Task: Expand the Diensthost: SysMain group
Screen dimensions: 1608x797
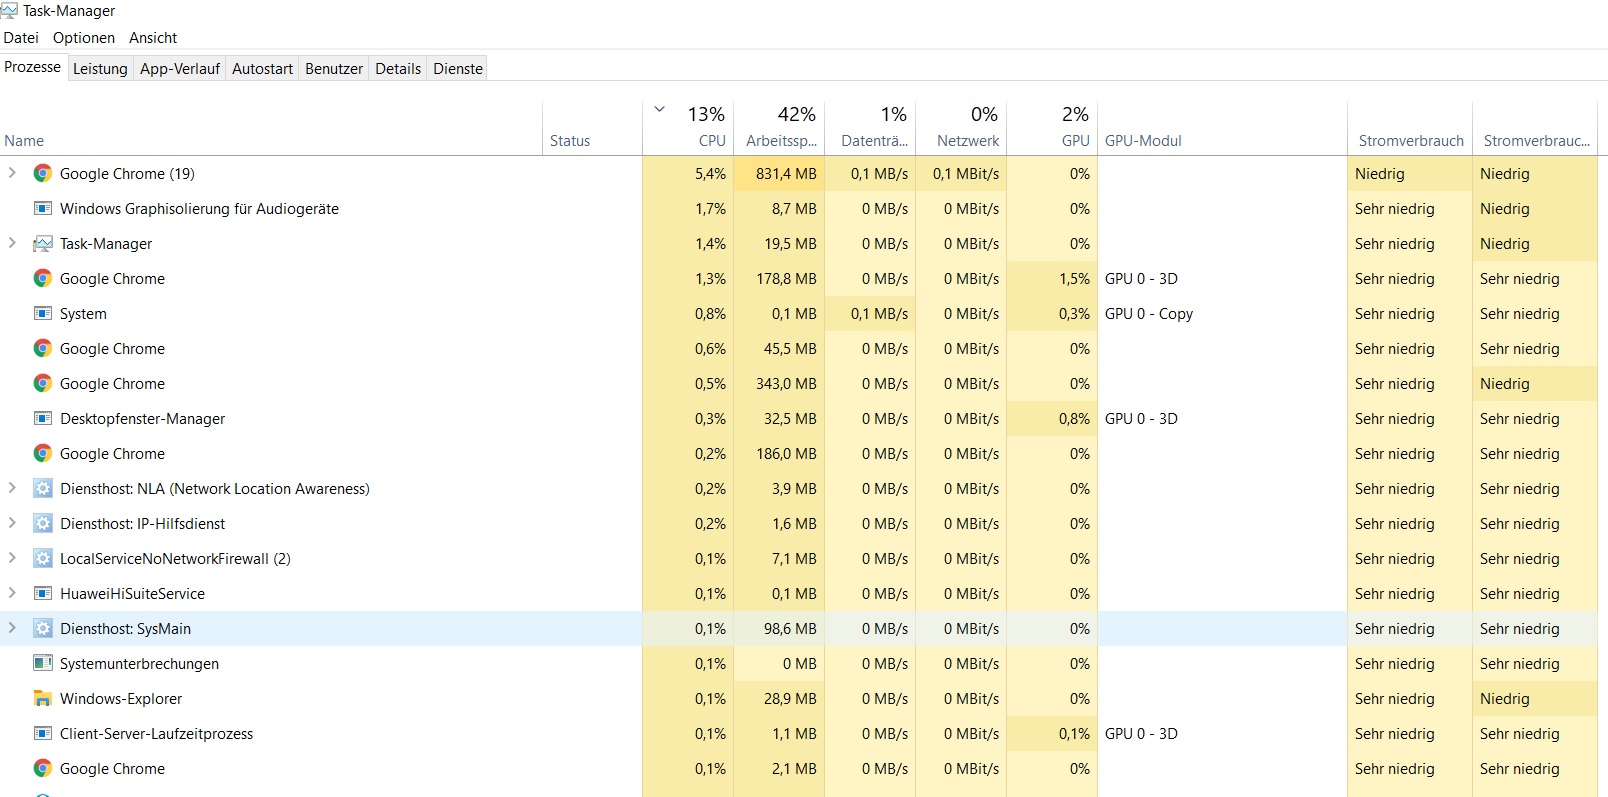Action: 12,628
